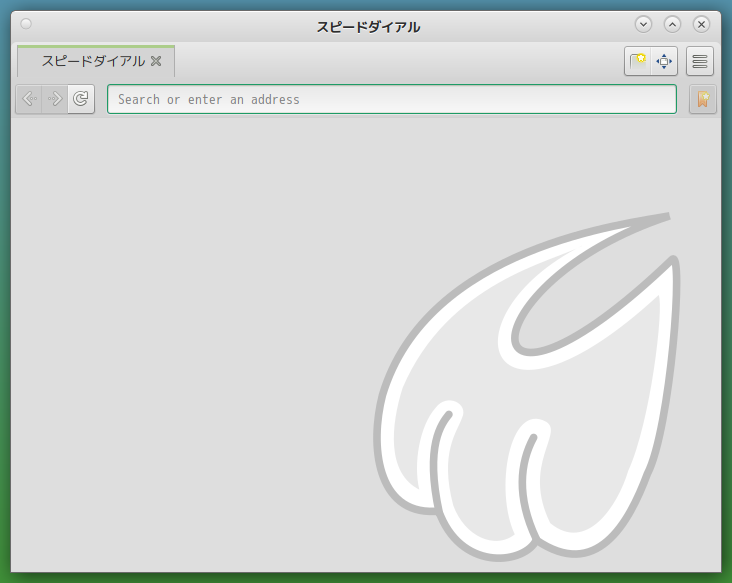
Task: Minimize window with the down chevron button
Action: pyautogui.click(x=643, y=24)
